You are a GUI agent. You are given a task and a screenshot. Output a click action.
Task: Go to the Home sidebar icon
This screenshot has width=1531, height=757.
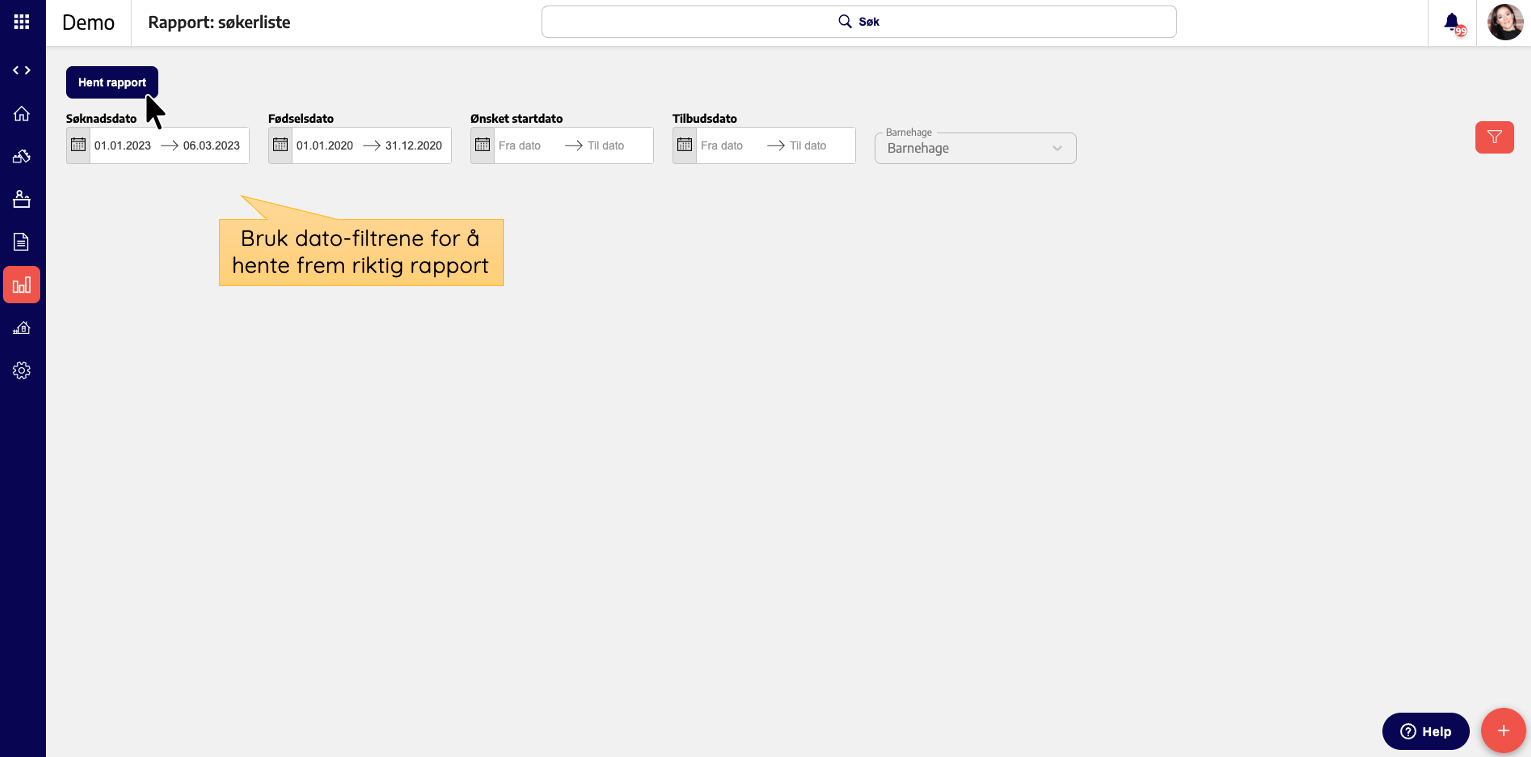click(21, 113)
